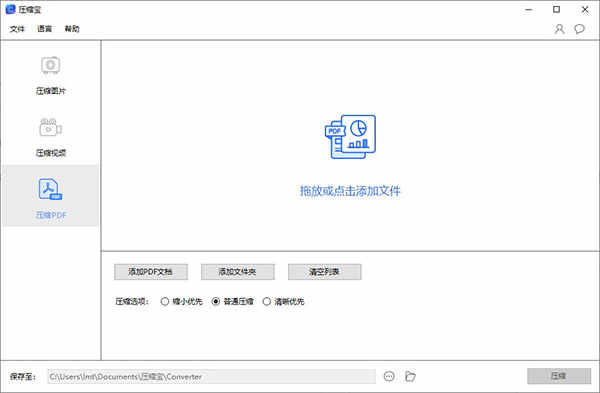Screen dimensions: 600x393
Task: Select the 缩小优先 radio option
Action: coord(165,302)
